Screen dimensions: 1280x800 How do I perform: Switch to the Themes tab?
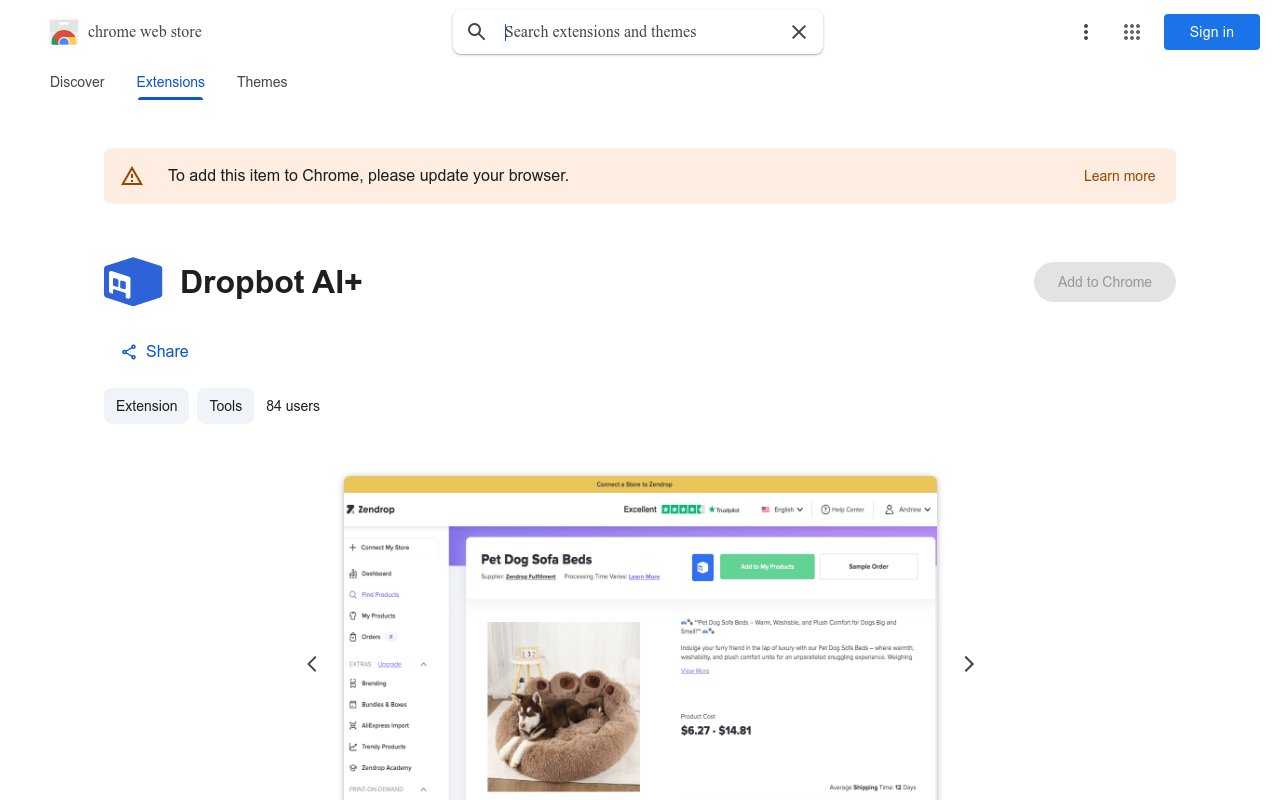tap(262, 82)
